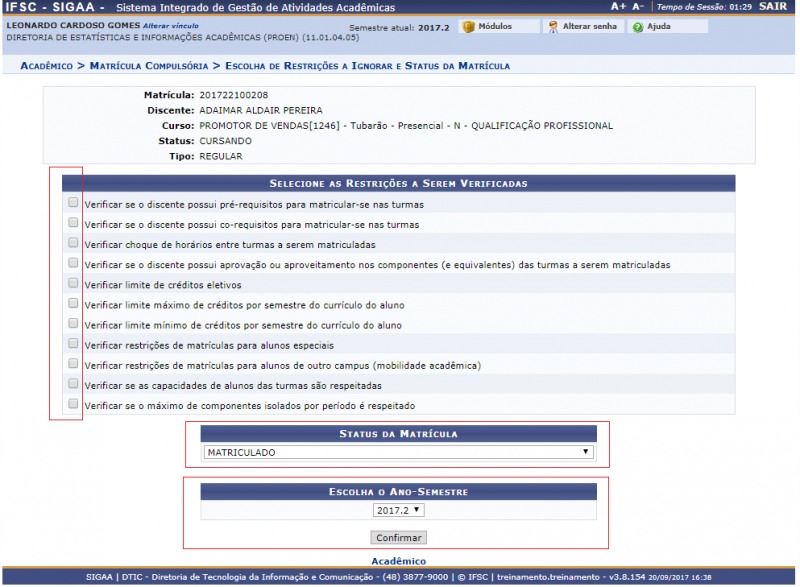Image resolution: width=800 pixels, height=587 pixels.
Task: Toggle limite de créditos eletivos checkbox
Action: coord(72,283)
